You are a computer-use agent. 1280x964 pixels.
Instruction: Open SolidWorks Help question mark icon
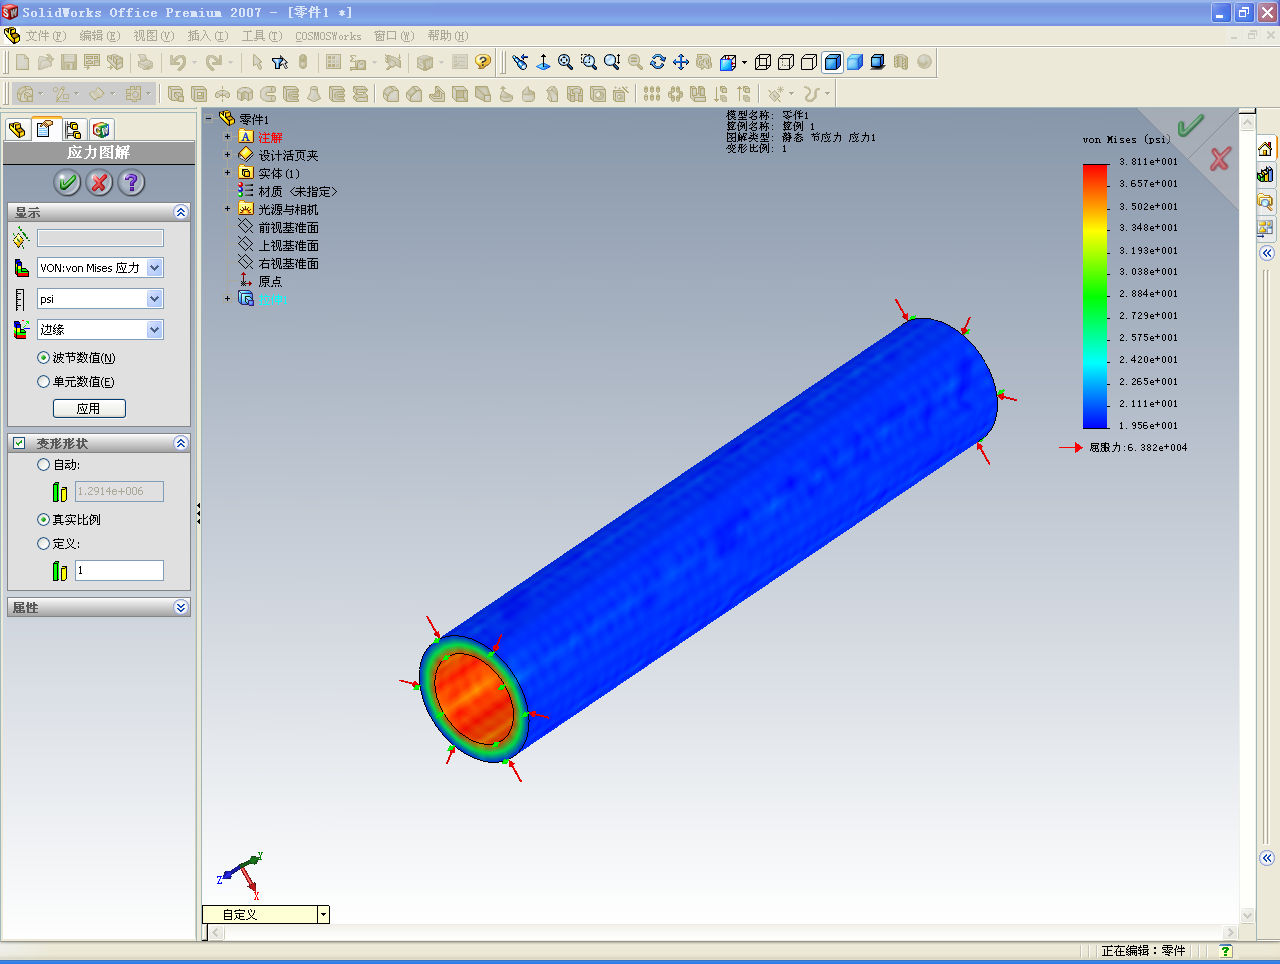point(484,62)
